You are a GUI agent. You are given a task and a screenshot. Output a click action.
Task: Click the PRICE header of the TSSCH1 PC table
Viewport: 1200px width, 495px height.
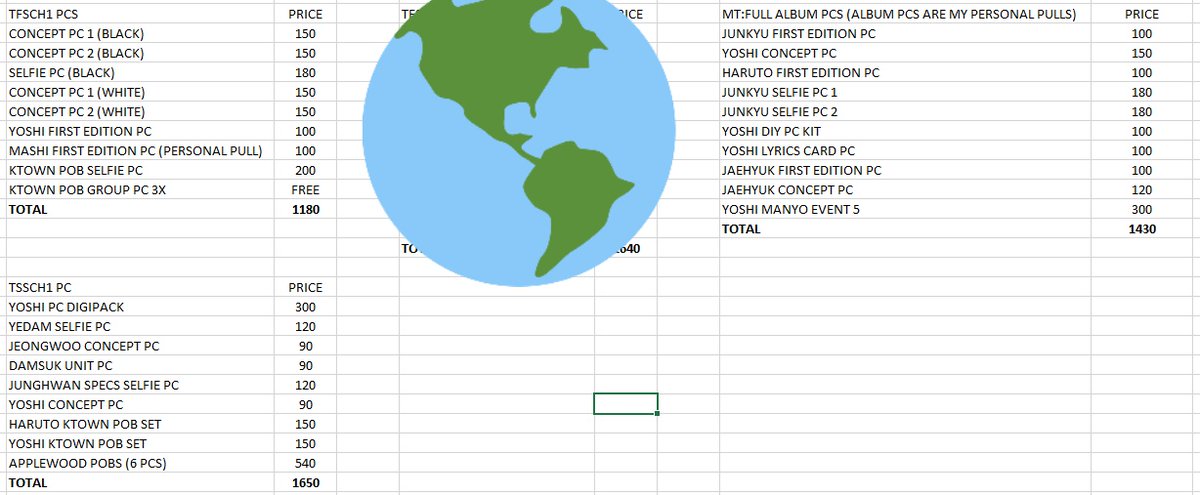click(304, 287)
